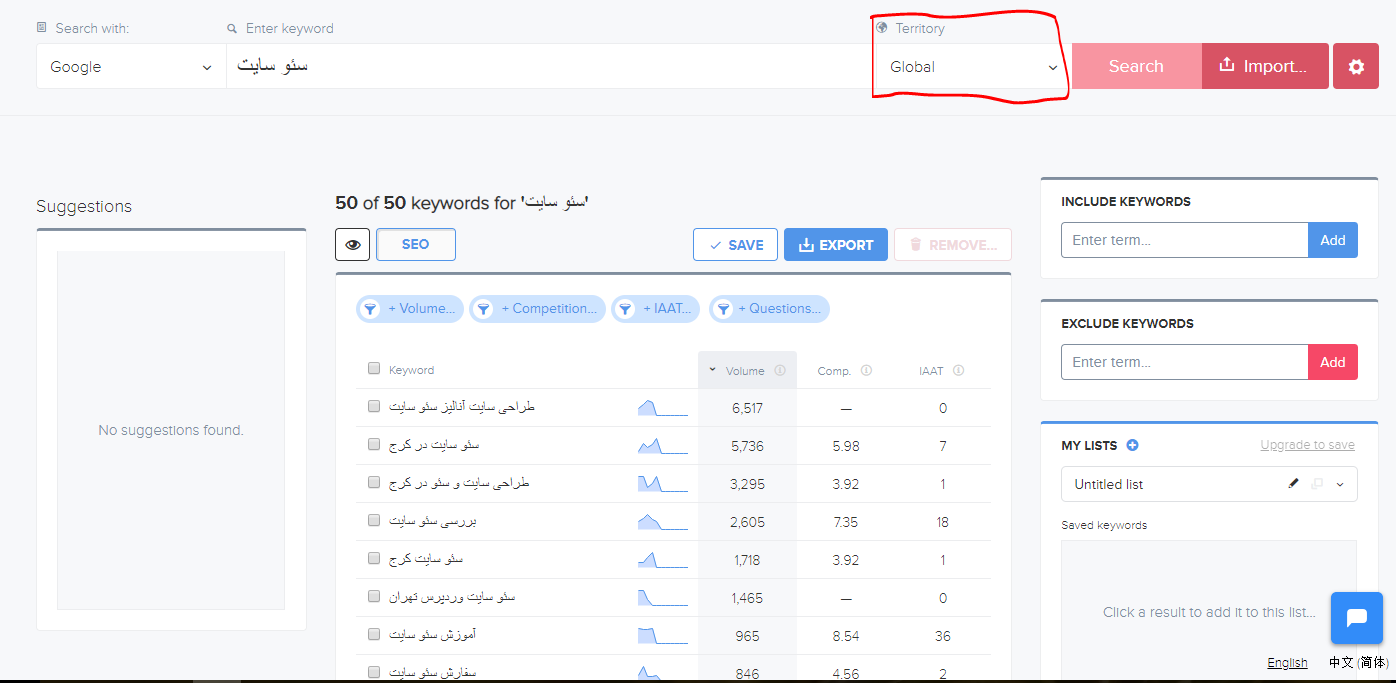1396x683 pixels.
Task: Toggle the eye visibility button
Action: [x=352, y=245]
